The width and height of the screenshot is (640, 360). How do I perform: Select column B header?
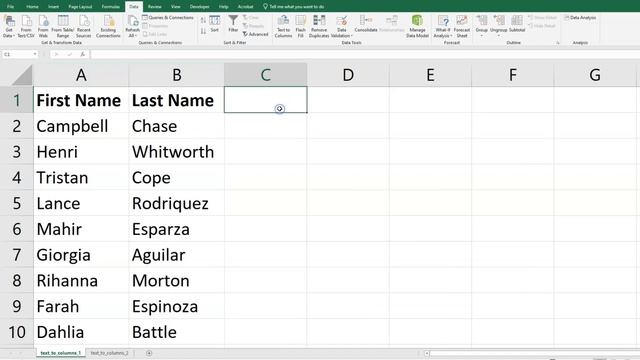pos(176,75)
